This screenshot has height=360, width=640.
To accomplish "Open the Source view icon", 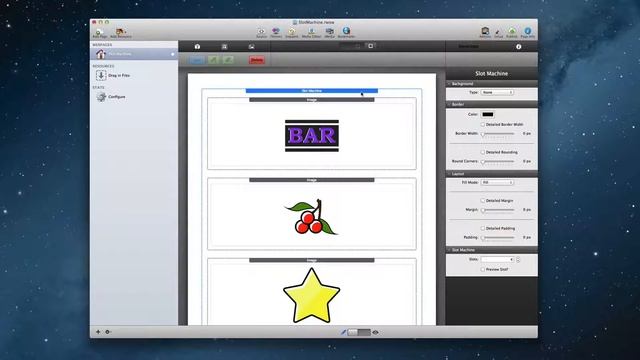I will pos(261,32).
